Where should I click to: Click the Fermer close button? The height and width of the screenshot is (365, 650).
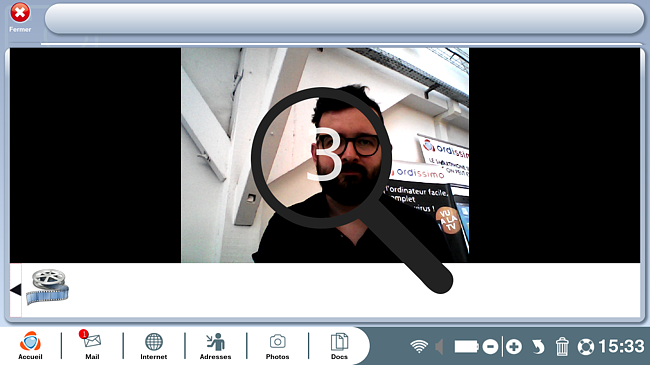(x=20, y=17)
